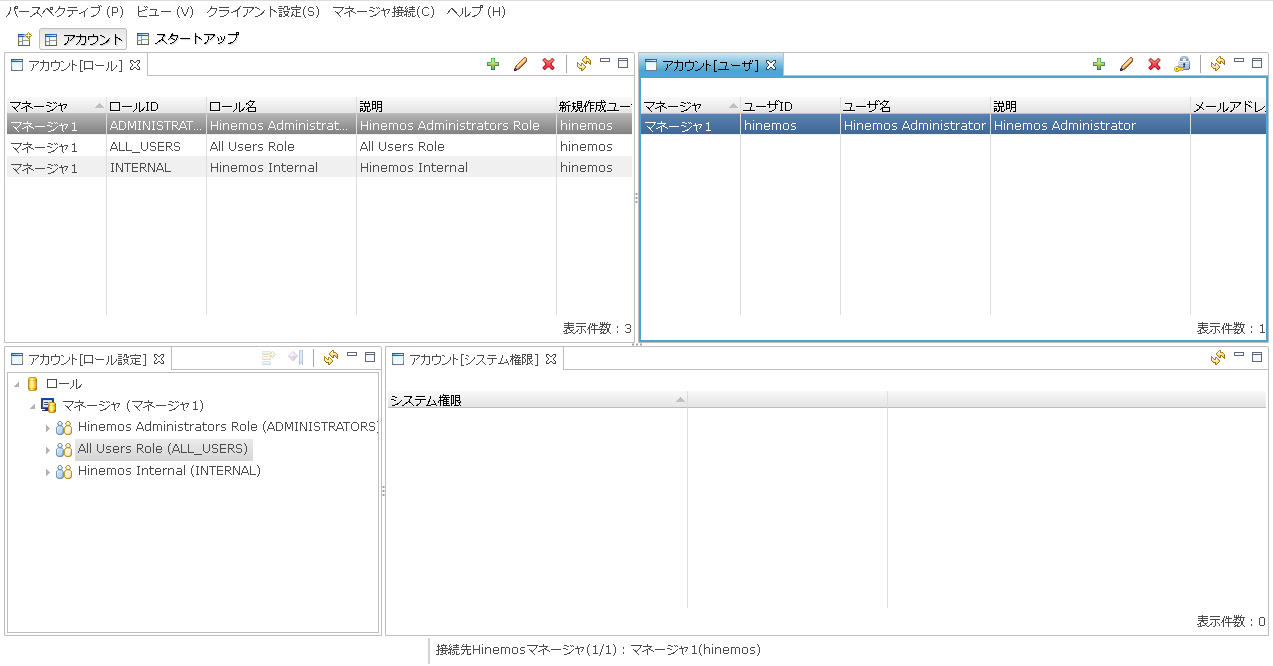Viewport: 1273px width, 666px height.
Task: Expand the Hinemos Internal tree node
Action: click(x=48, y=472)
